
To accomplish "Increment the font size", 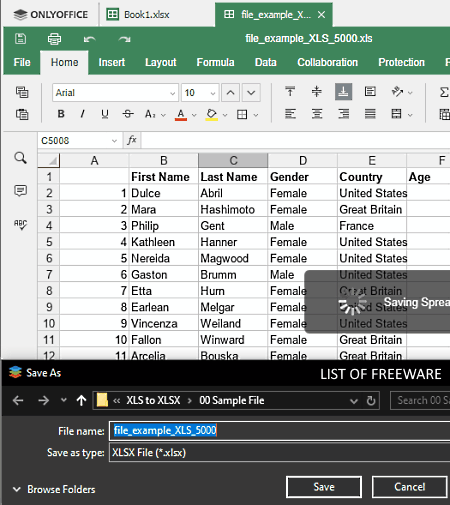I will [231, 92].
